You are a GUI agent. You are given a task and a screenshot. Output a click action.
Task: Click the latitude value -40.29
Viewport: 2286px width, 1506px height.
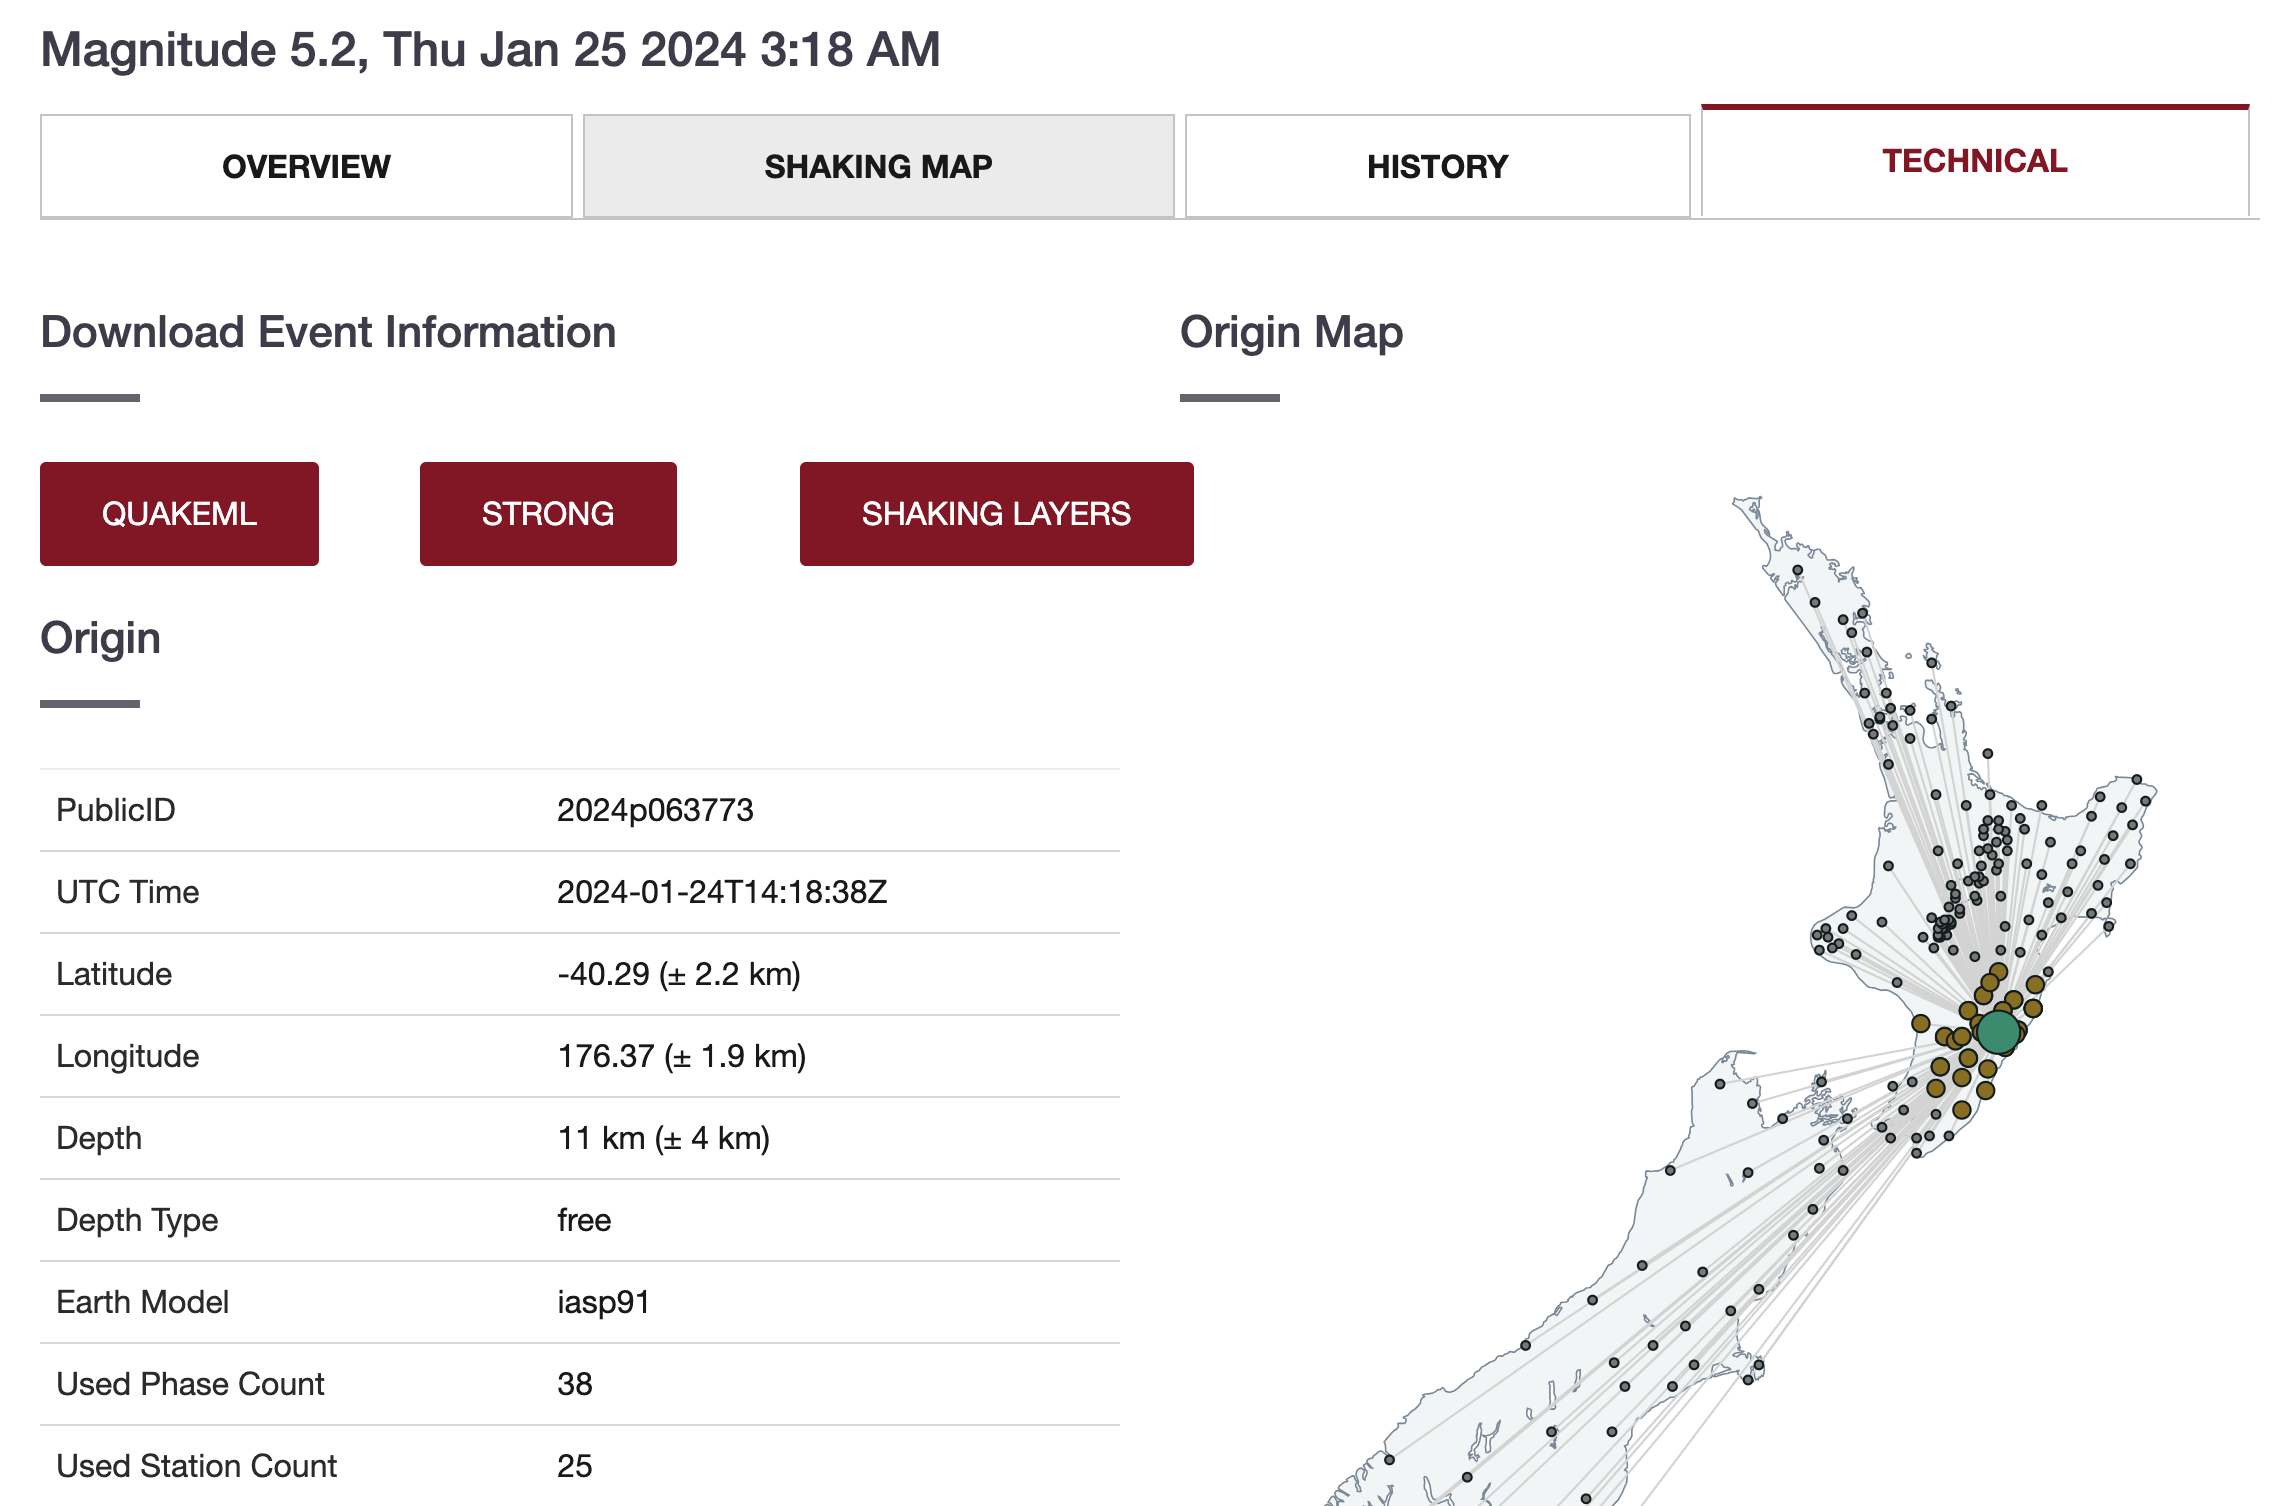pos(679,974)
